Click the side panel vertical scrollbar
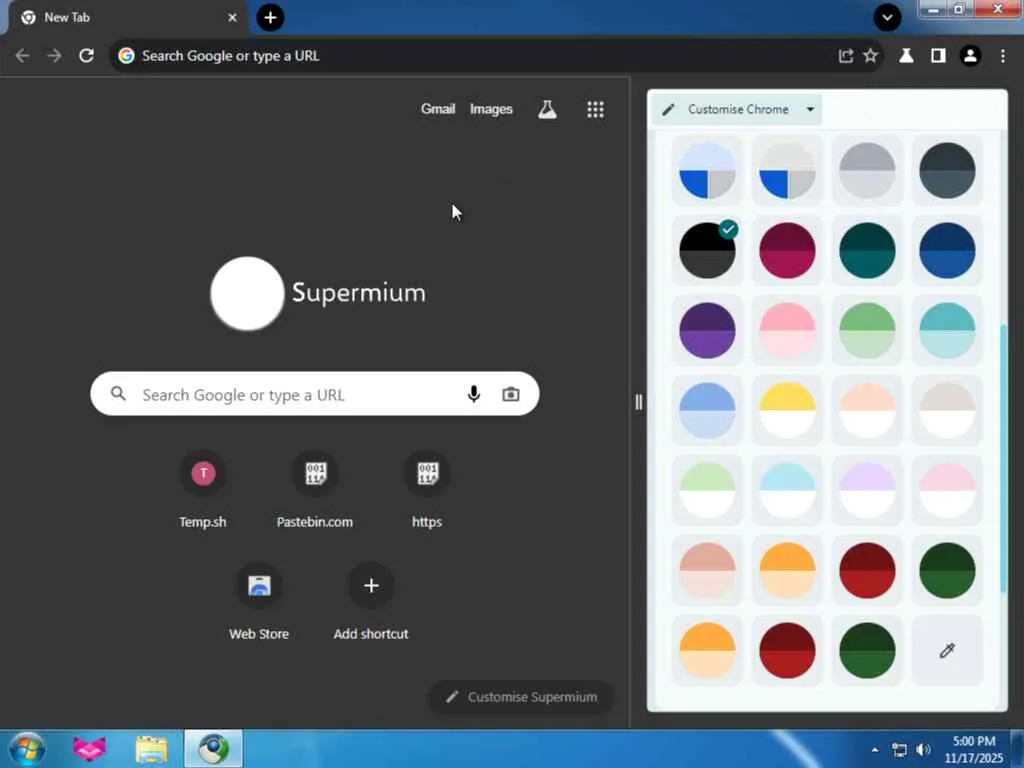1024x768 pixels. tap(1004, 457)
